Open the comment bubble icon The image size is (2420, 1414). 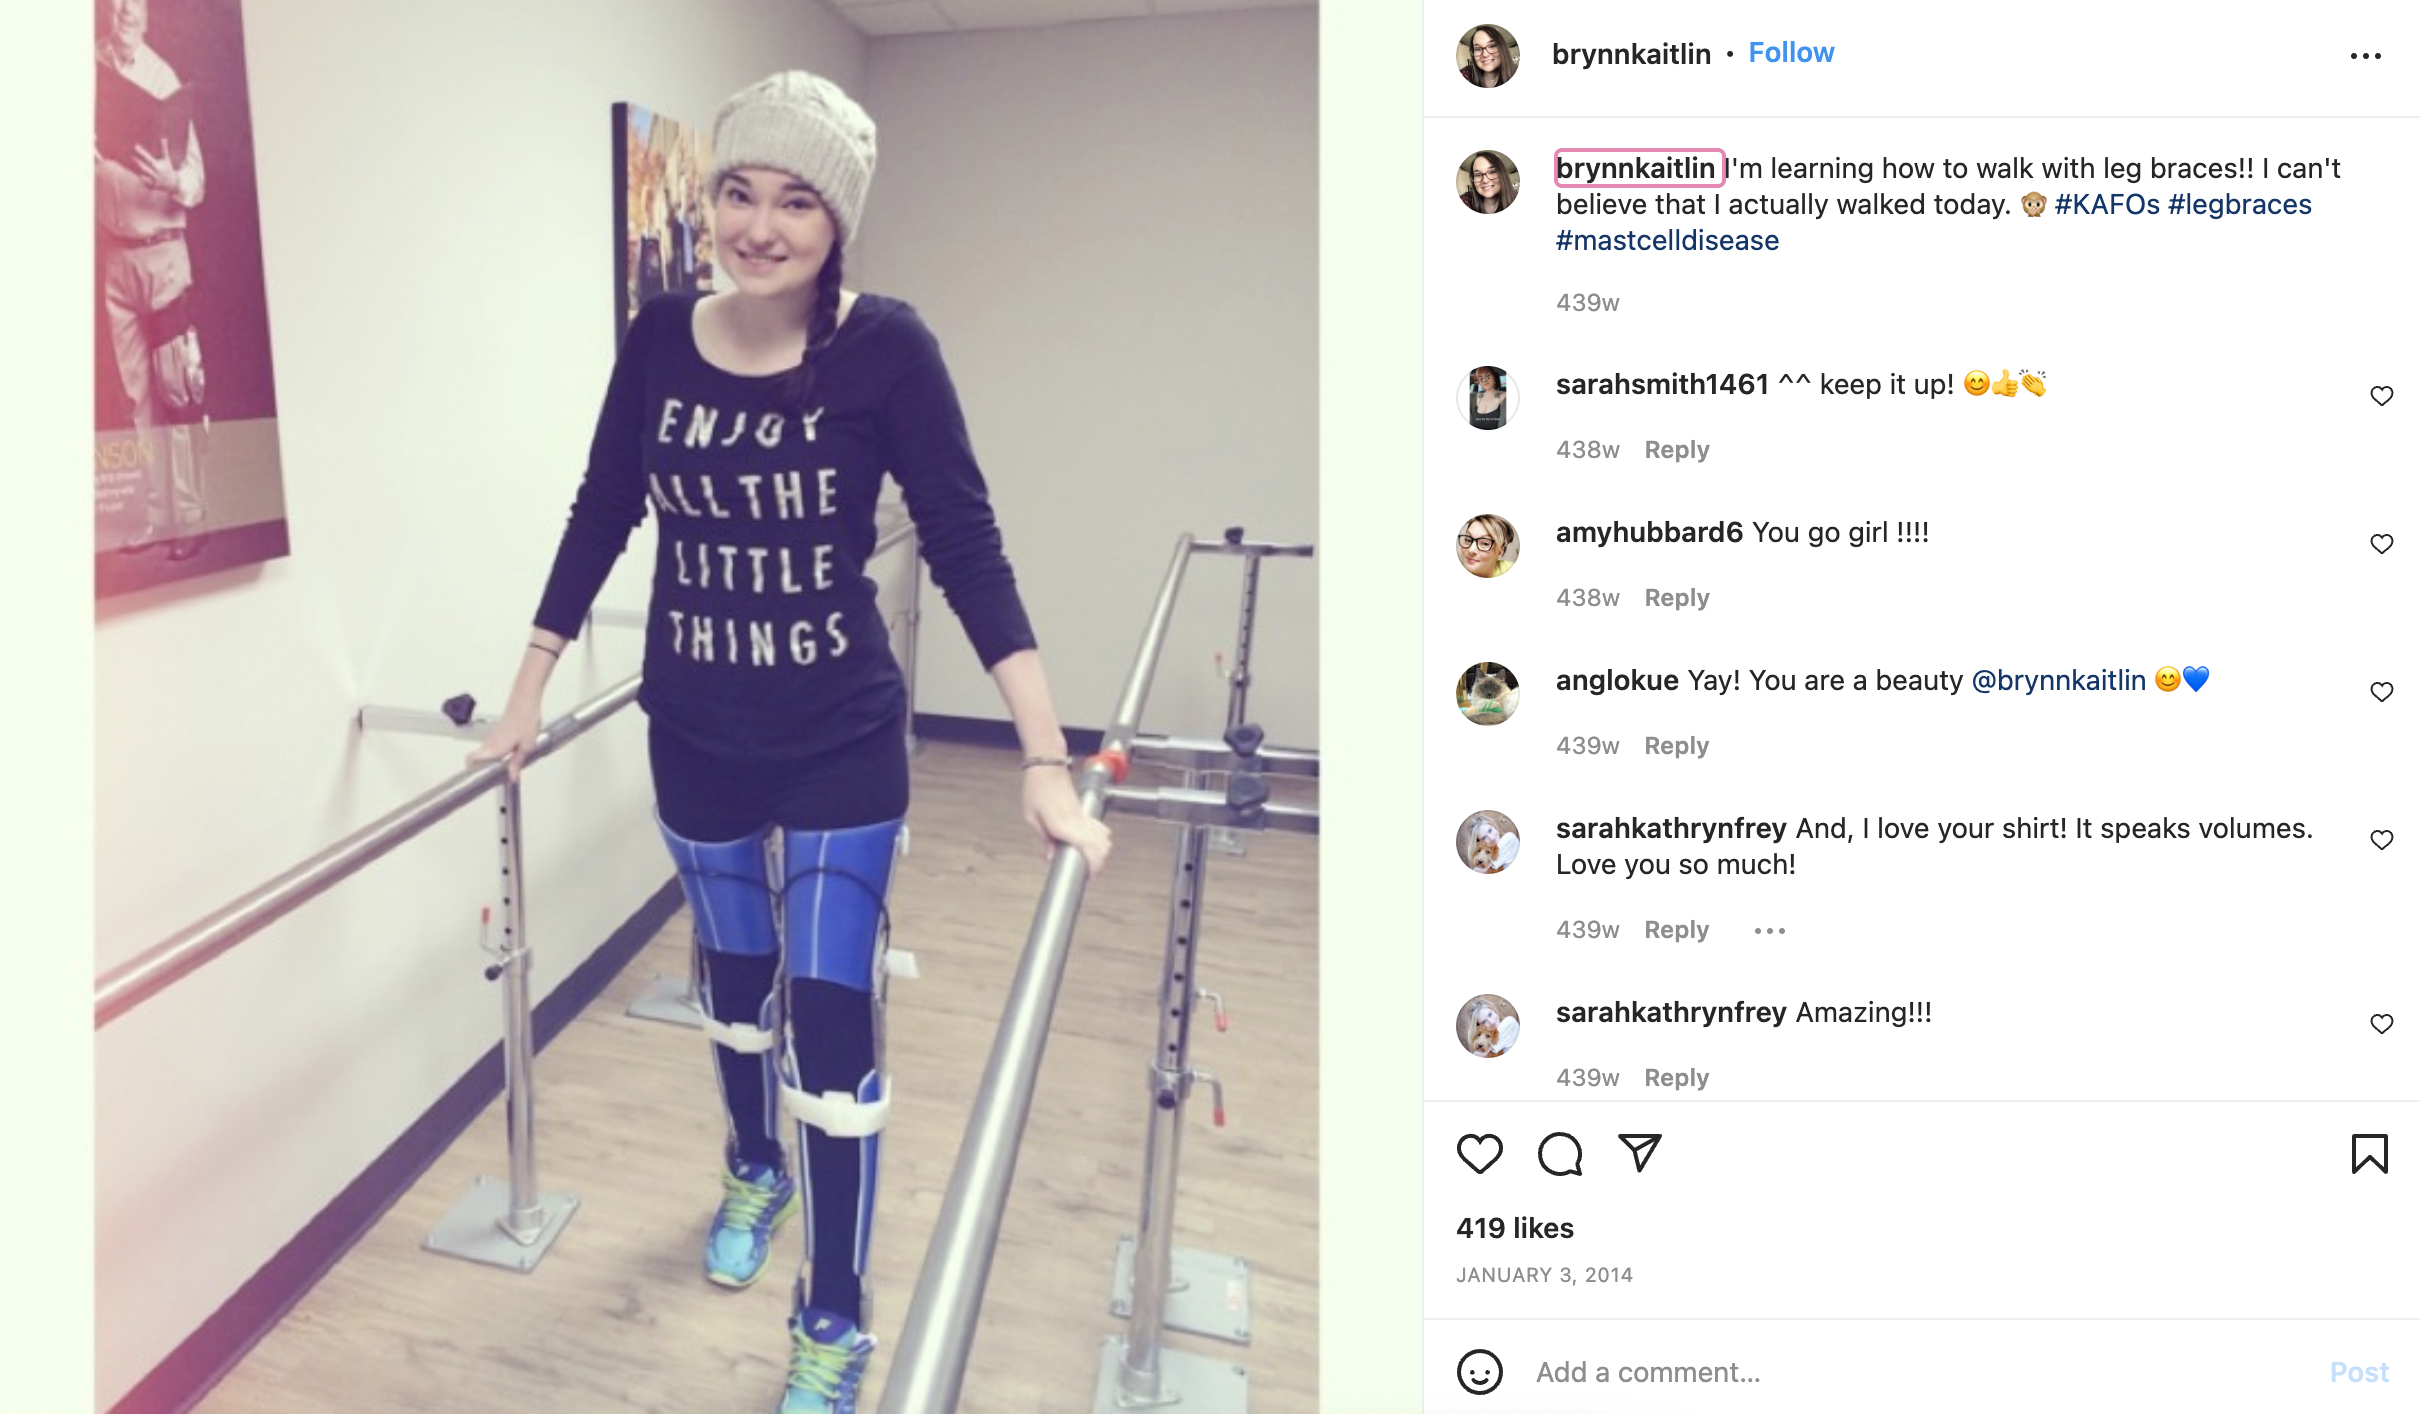1560,1154
